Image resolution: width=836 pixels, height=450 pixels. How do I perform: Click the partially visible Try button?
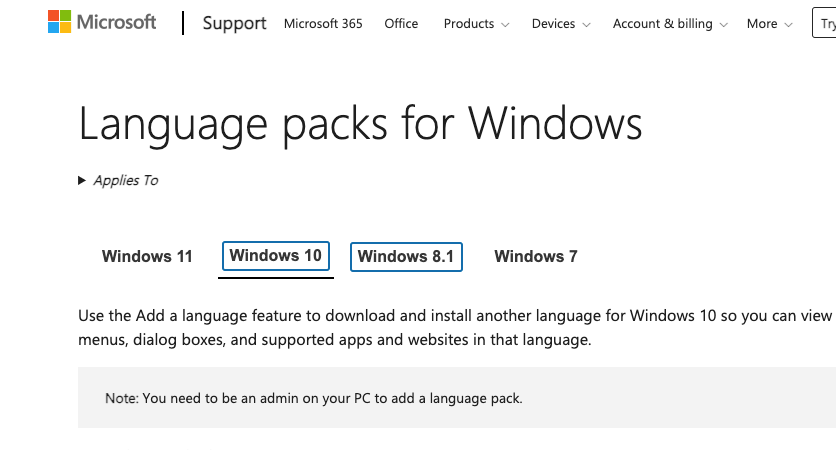pyautogui.click(x=826, y=23)
